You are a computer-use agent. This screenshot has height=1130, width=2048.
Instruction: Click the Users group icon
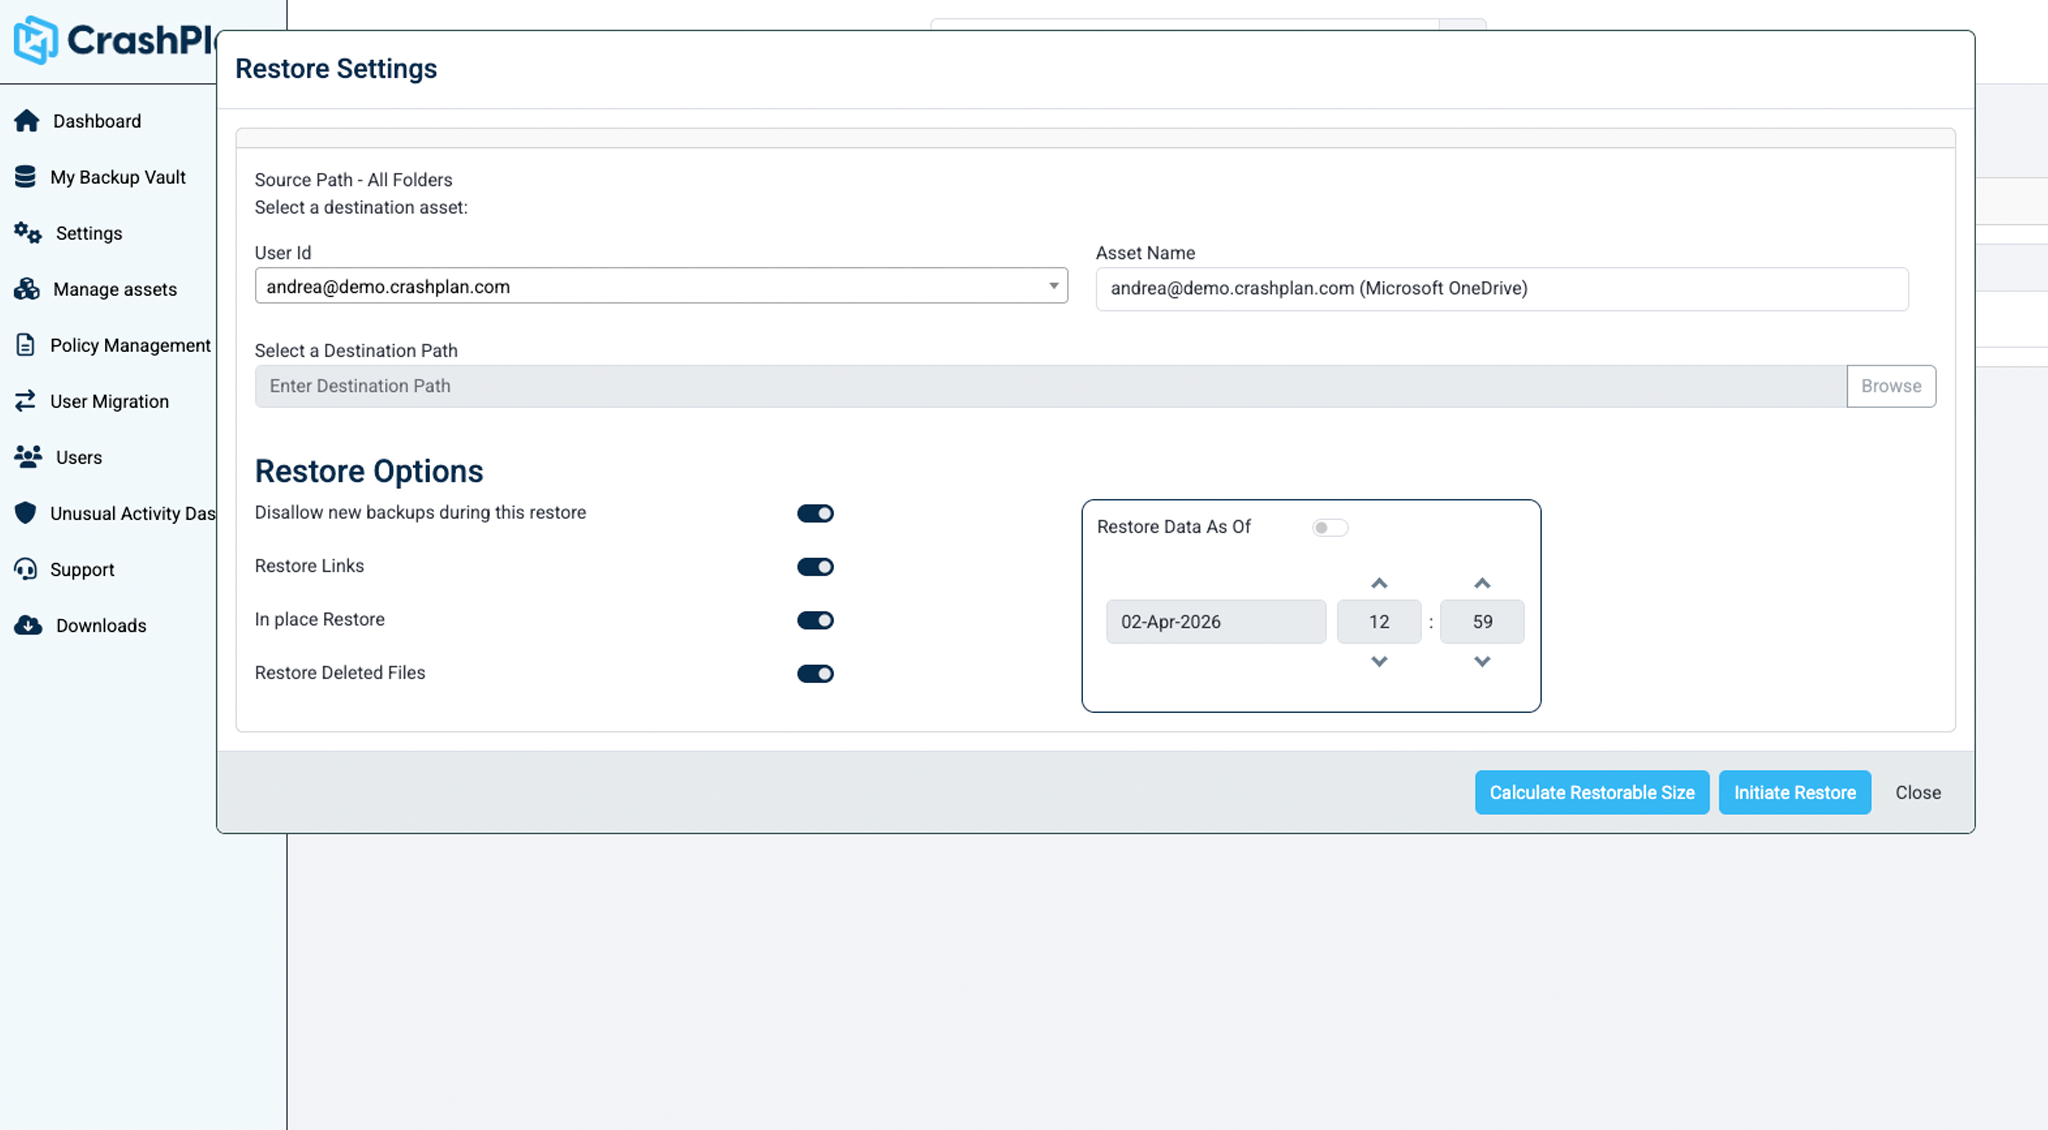coord(28,457)
